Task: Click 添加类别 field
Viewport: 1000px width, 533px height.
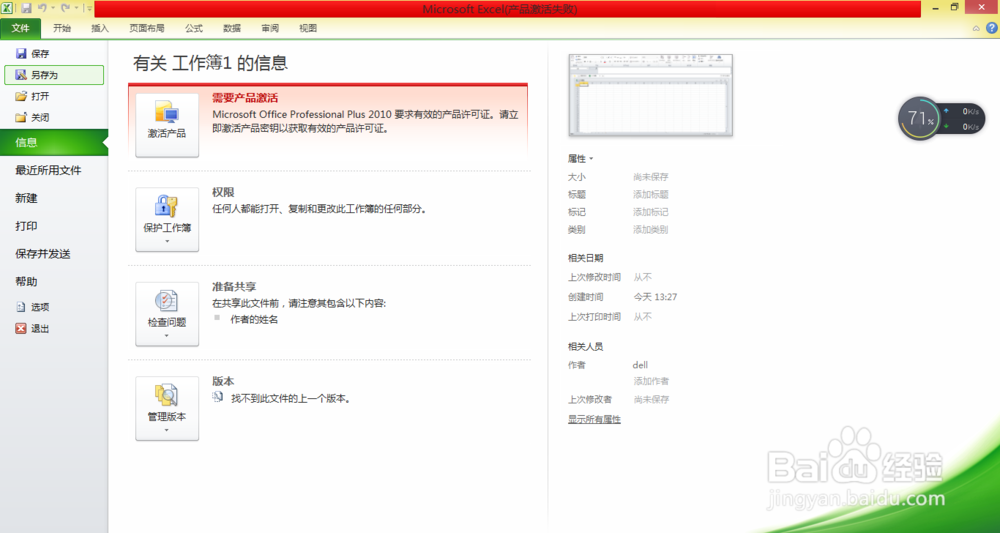Action: click(x=651, y=230)
